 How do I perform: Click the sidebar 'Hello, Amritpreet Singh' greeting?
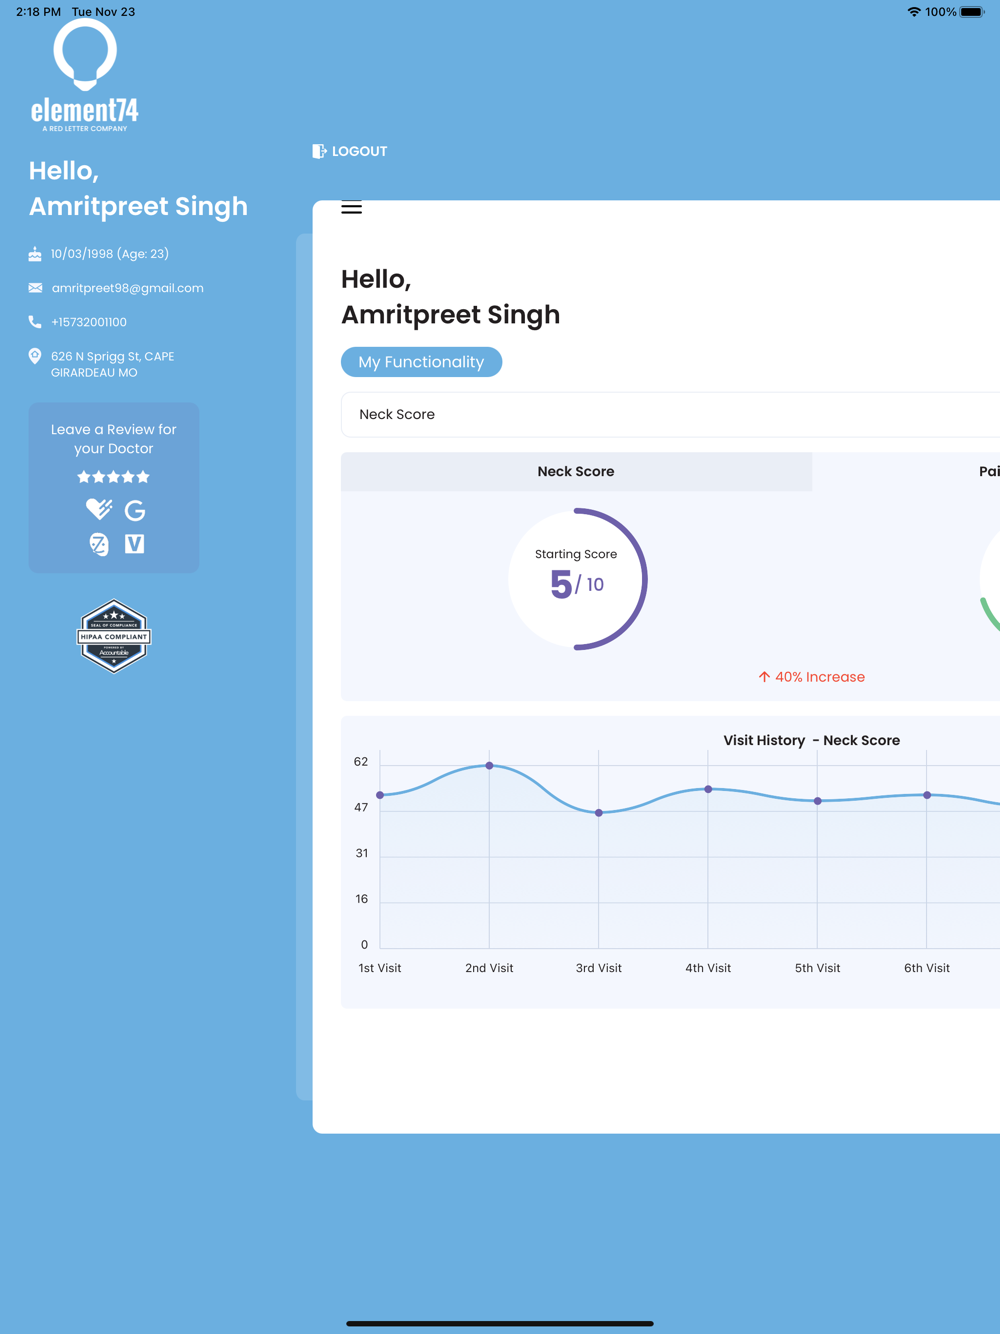click(138, 188)
